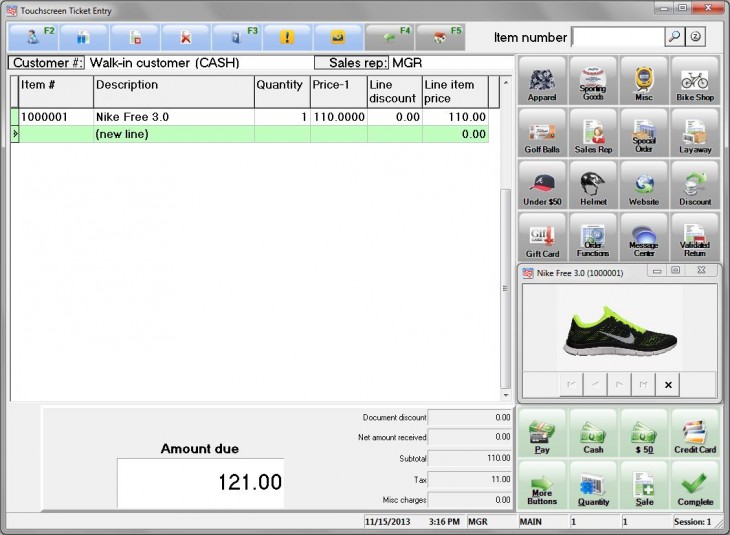Click the "11/15/2013" date in status bar
This screenshot has height=535, width=730.
coord(387,521)
